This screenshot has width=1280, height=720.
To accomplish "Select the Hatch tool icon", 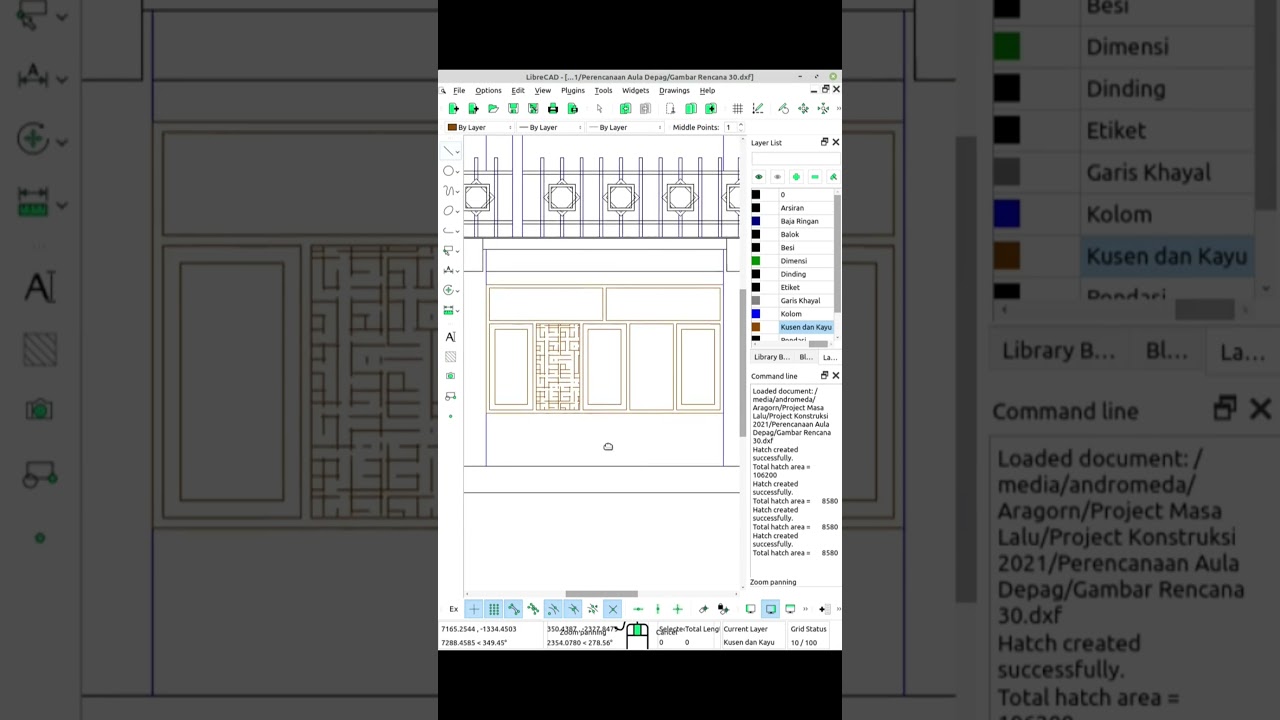I will 450,357.
